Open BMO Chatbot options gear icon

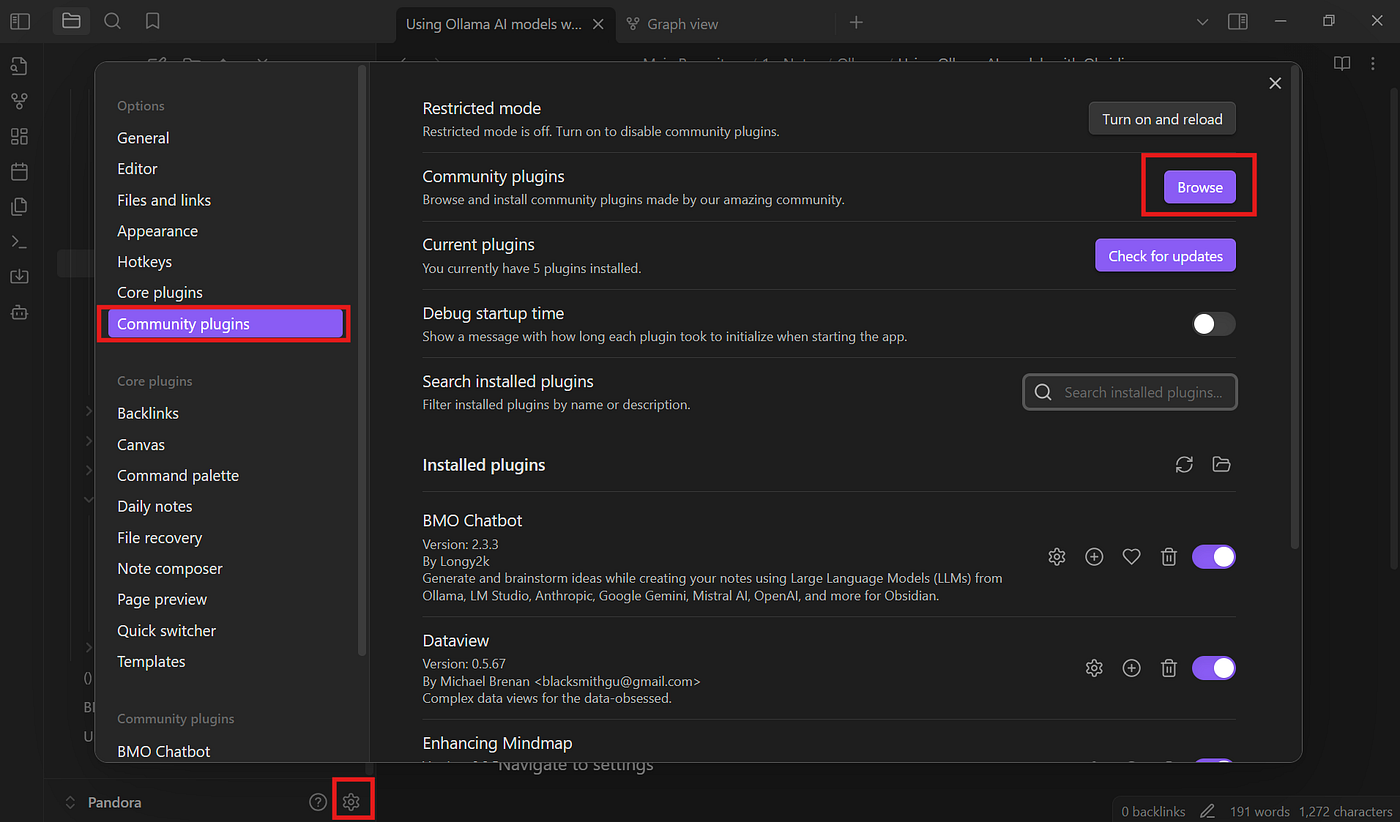(x=1057, y=557)
